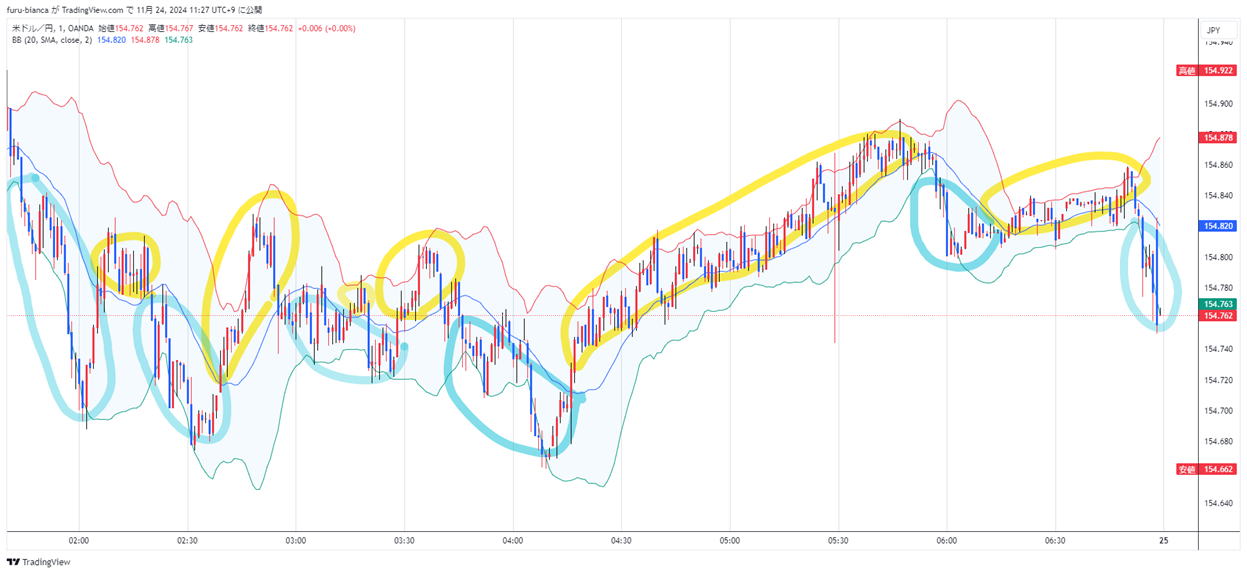Click the BB (20, SMA, close, 2) indicator legend
The image size is (1247, 574).
[50, 40]
